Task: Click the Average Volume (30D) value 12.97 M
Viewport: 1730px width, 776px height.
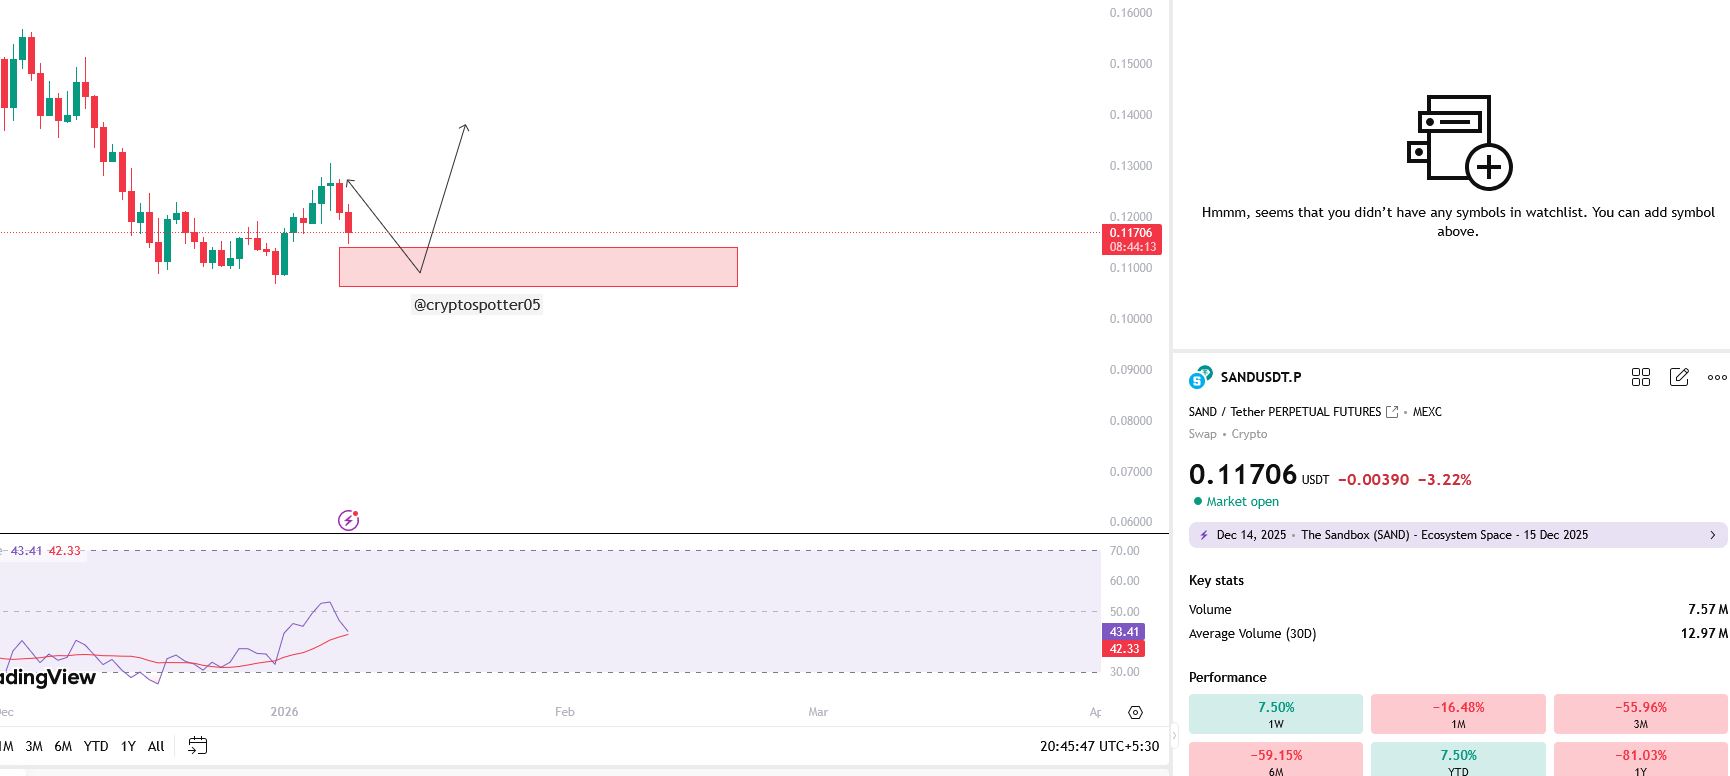Action: (1704, 634)
